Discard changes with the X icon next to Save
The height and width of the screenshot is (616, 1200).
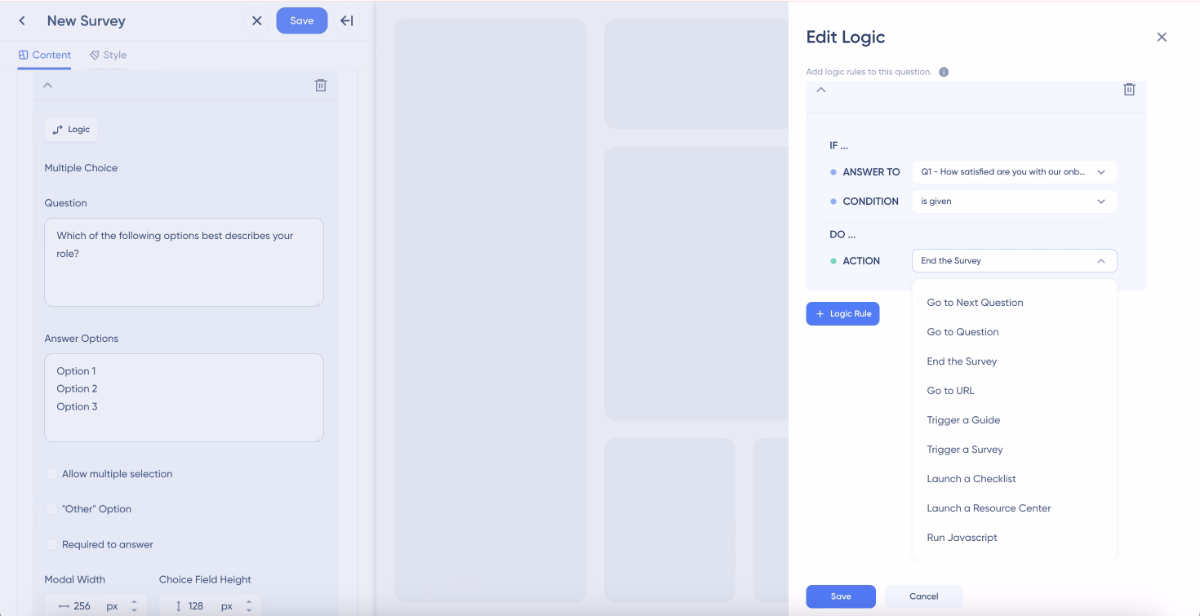pyautogui.click(x=257, y=21)
